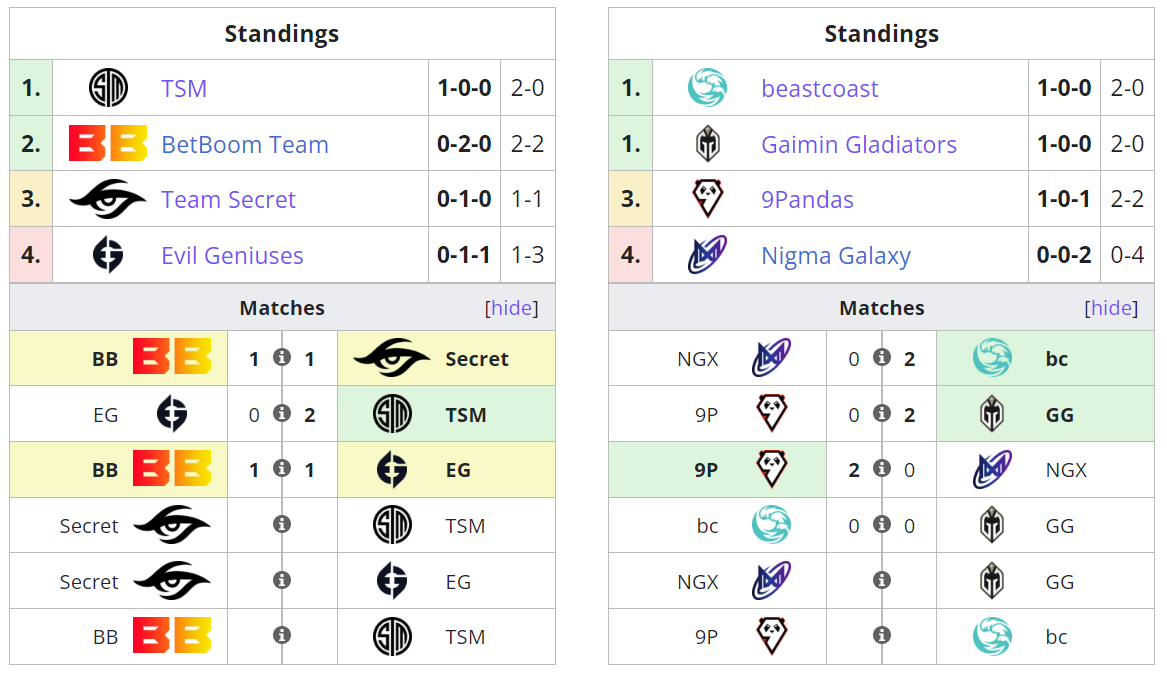The width and height of the screenshot is (1167, 679).
Task: Click the BetBoom Team logo in standings
Action: point(108,144)
